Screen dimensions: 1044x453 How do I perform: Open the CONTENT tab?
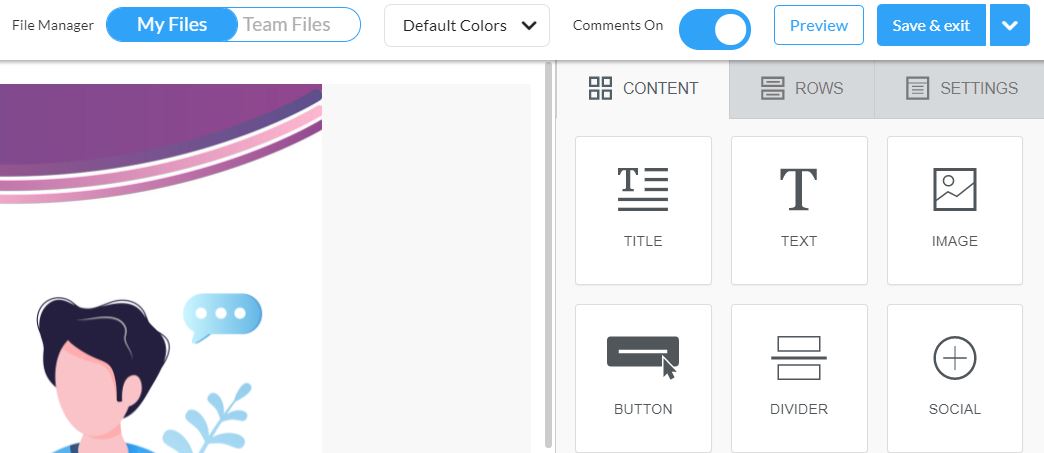coord(643,88)
